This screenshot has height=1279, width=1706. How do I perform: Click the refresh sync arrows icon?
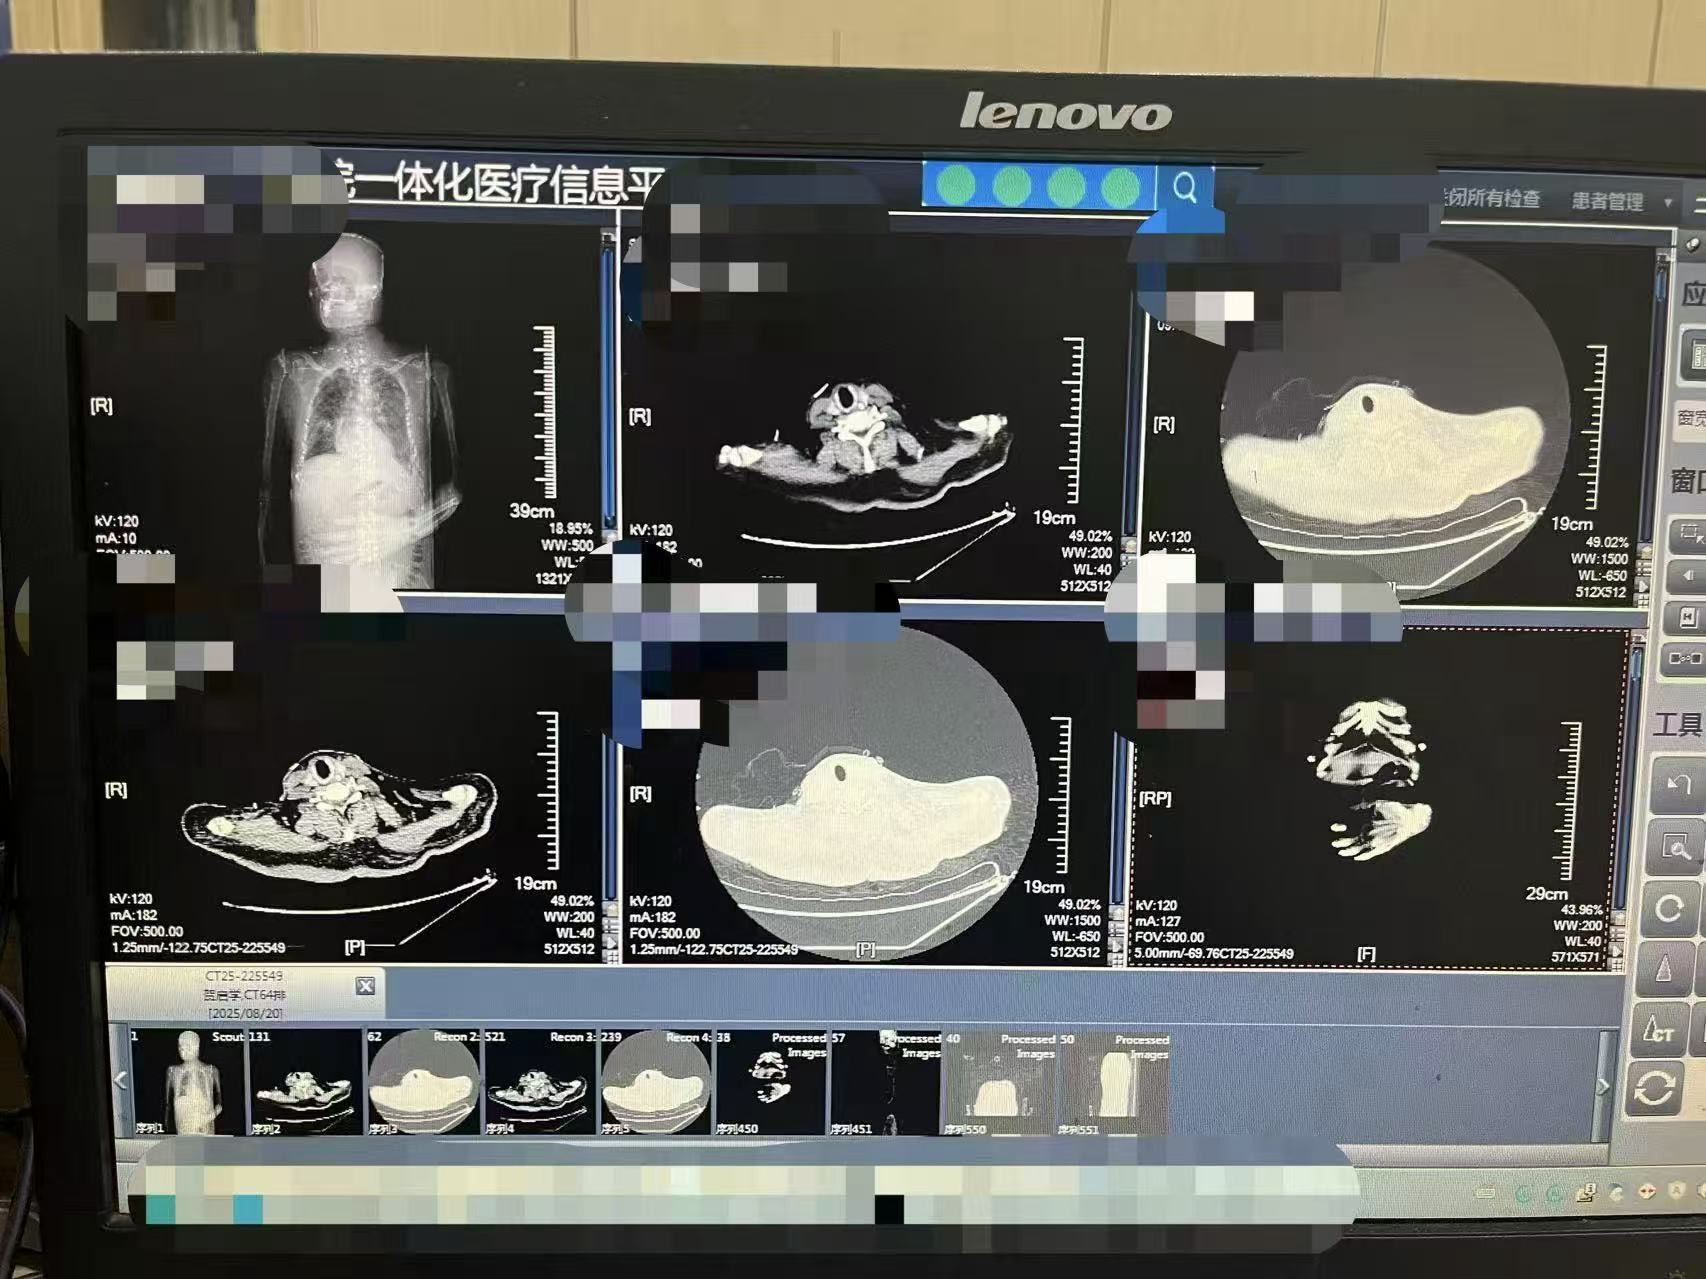coord(1655,1090)
